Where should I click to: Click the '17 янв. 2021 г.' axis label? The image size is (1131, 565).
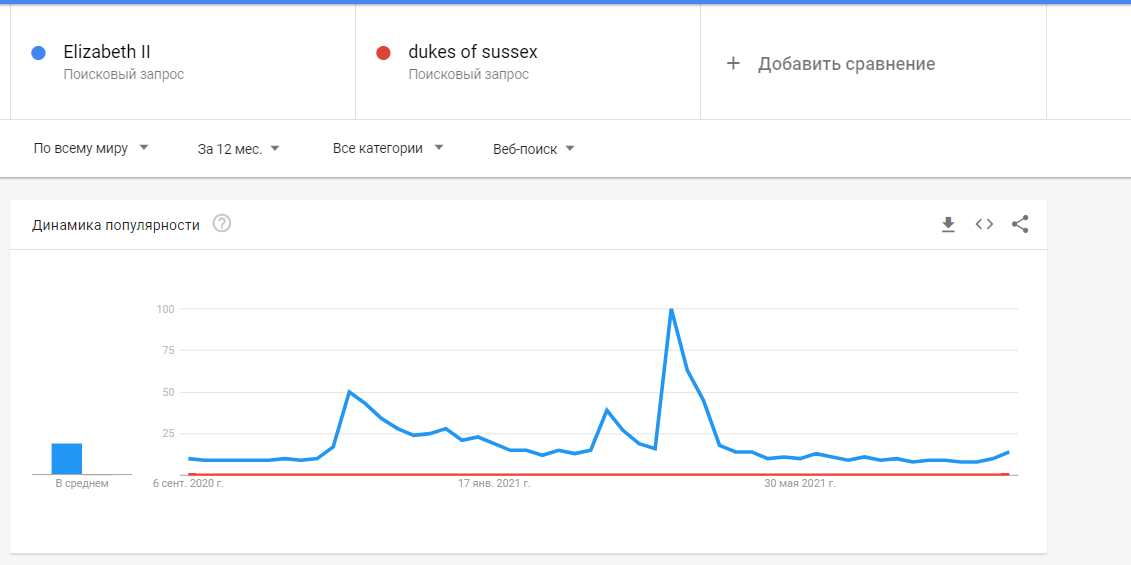coord(494,483)
